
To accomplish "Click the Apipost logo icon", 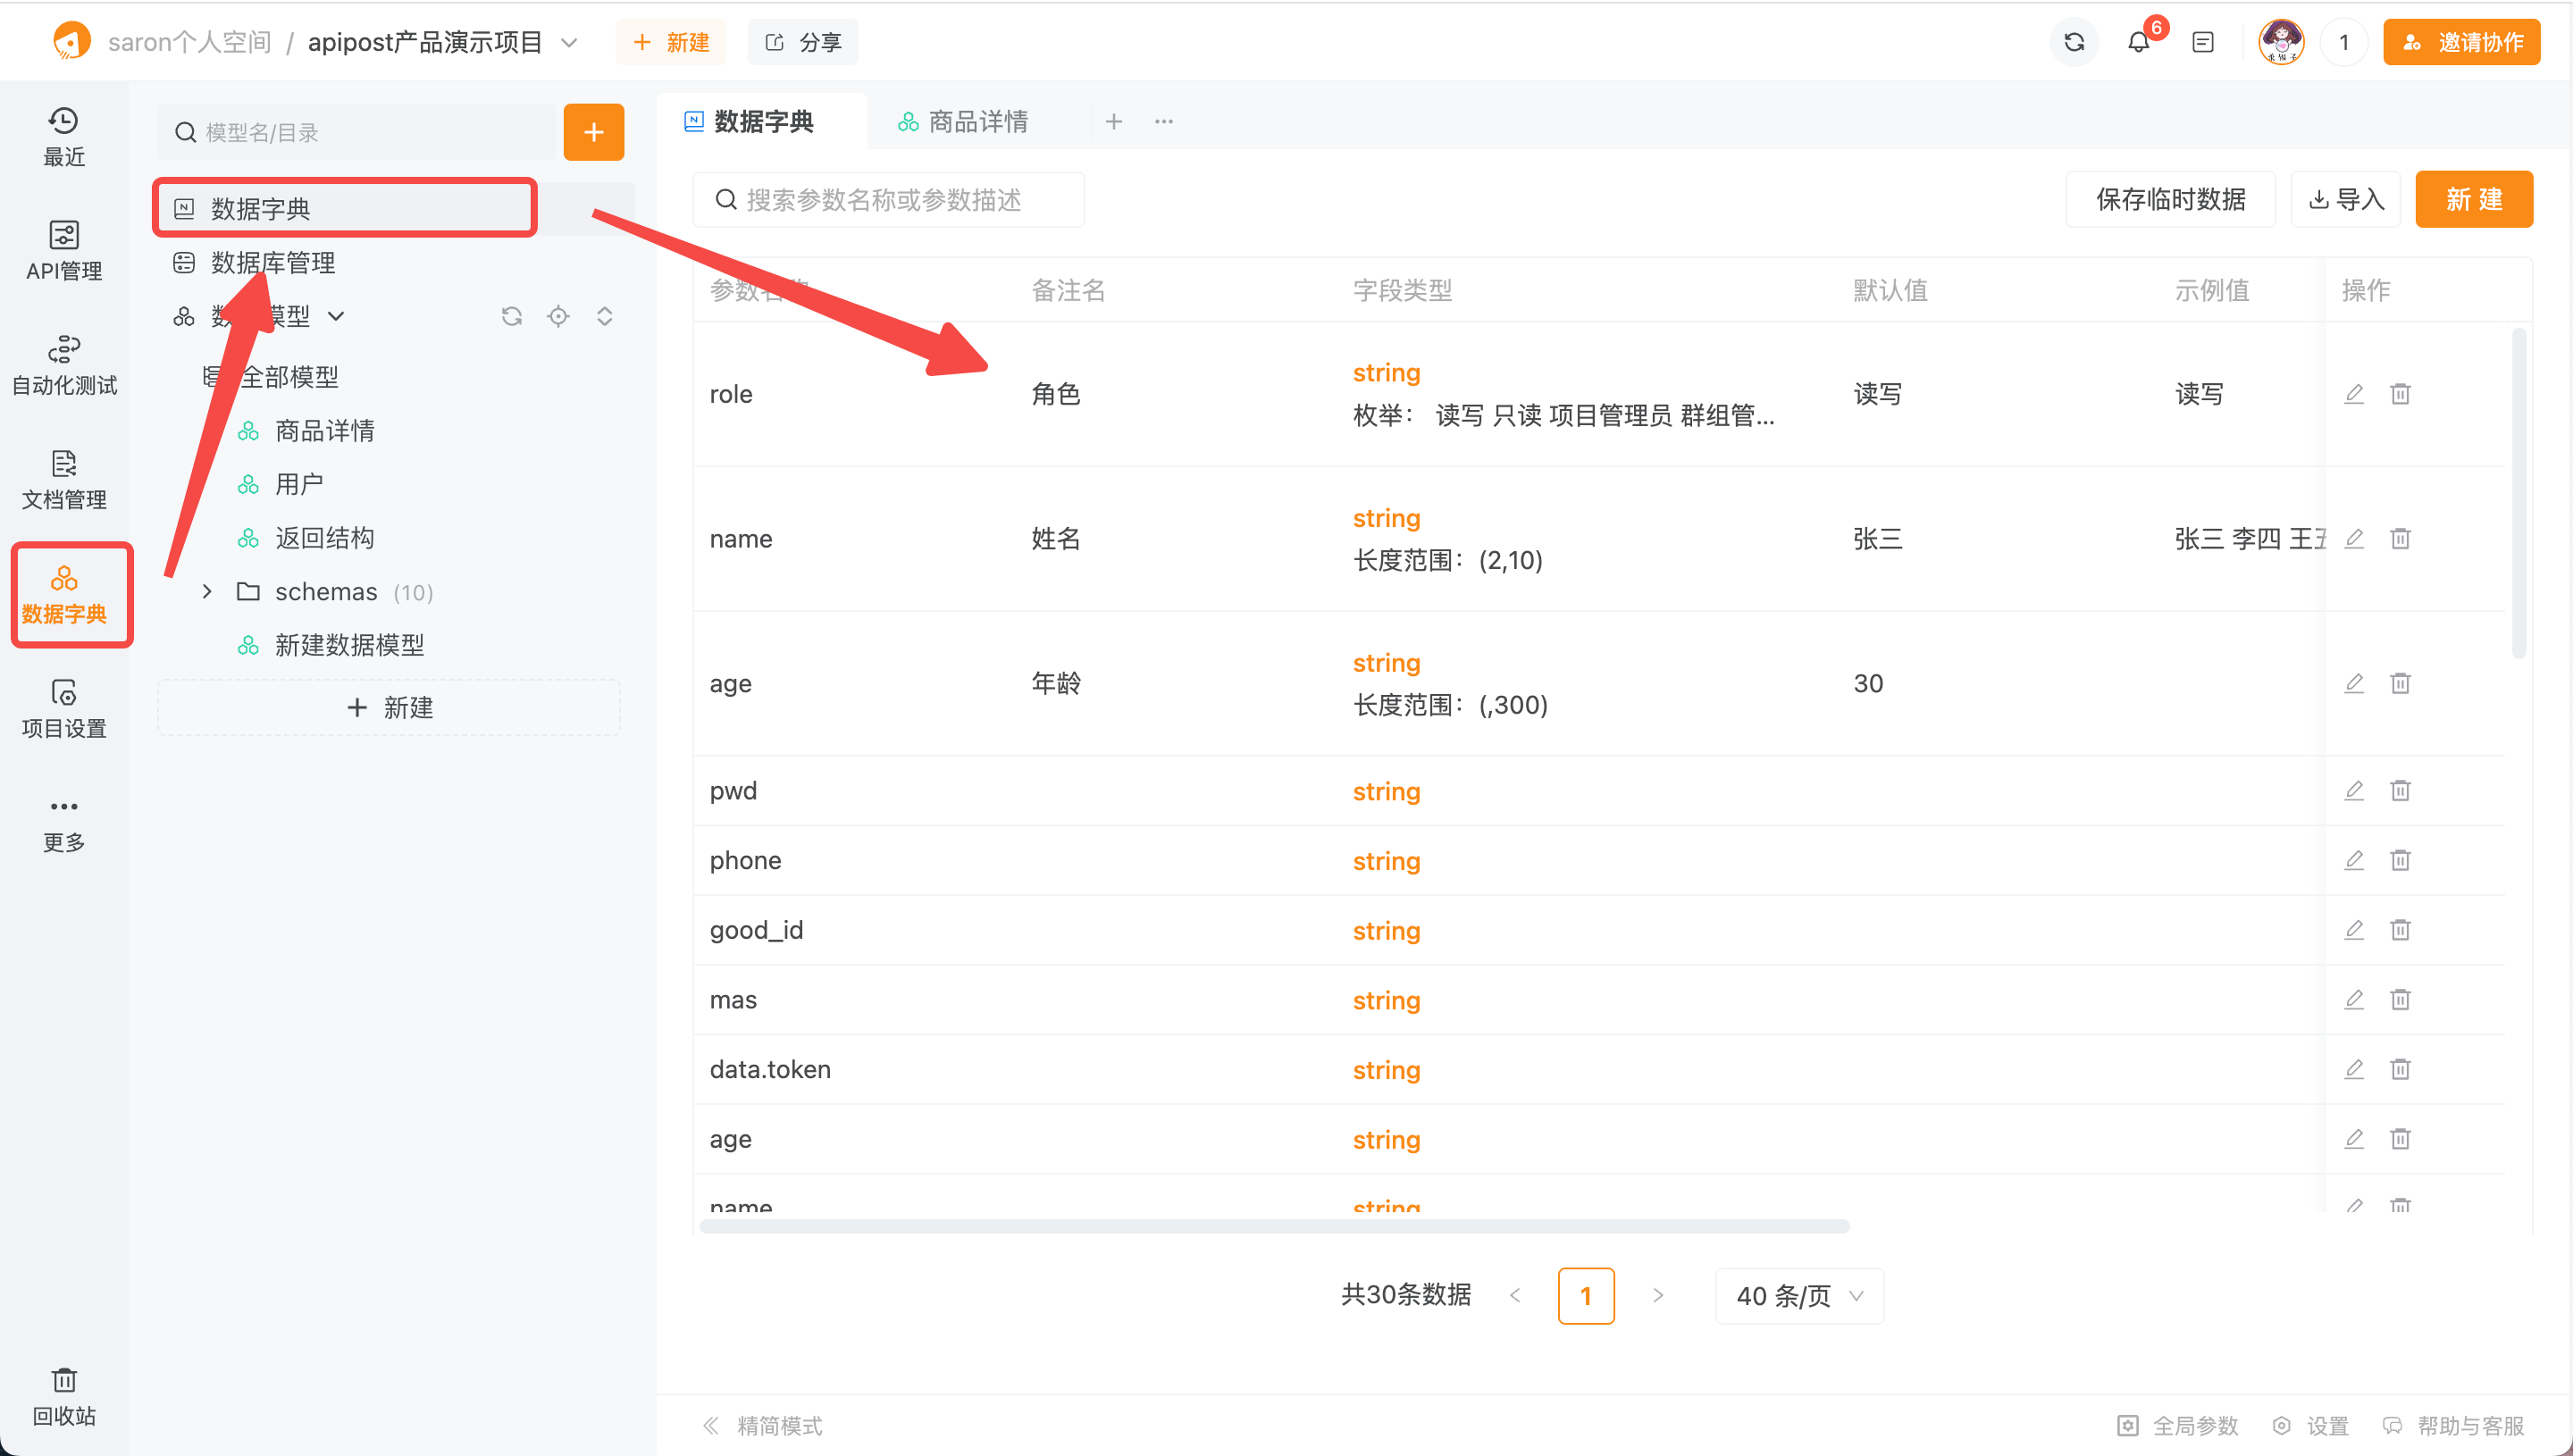I will pos(71,42).
